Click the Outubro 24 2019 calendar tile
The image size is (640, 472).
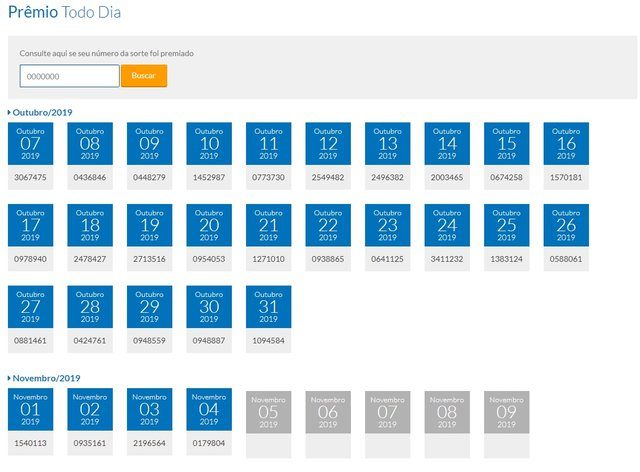[x=447, y=226]
